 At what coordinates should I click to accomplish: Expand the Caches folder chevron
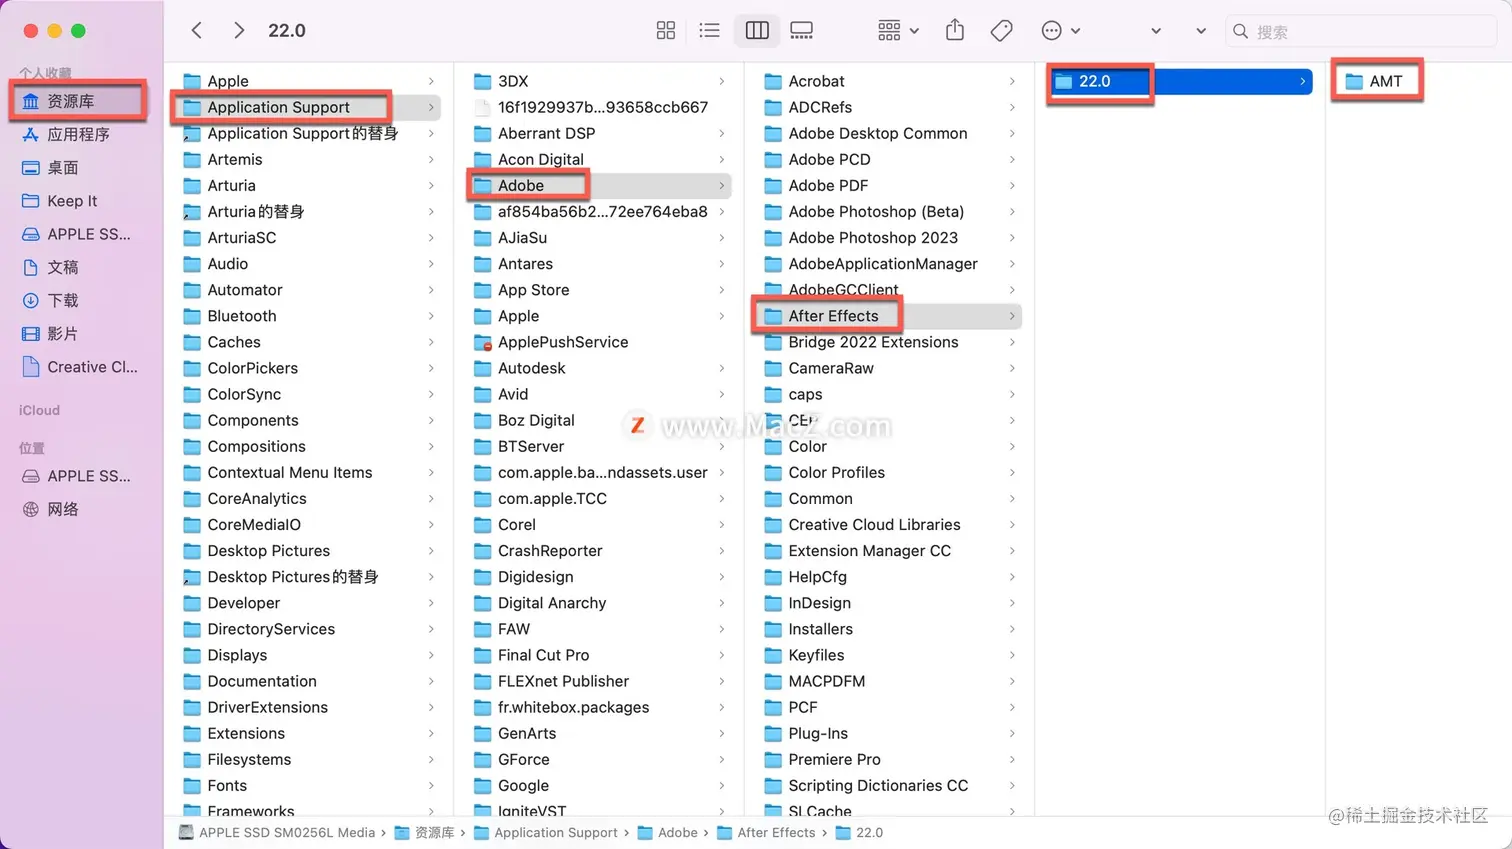click(431, 342)
